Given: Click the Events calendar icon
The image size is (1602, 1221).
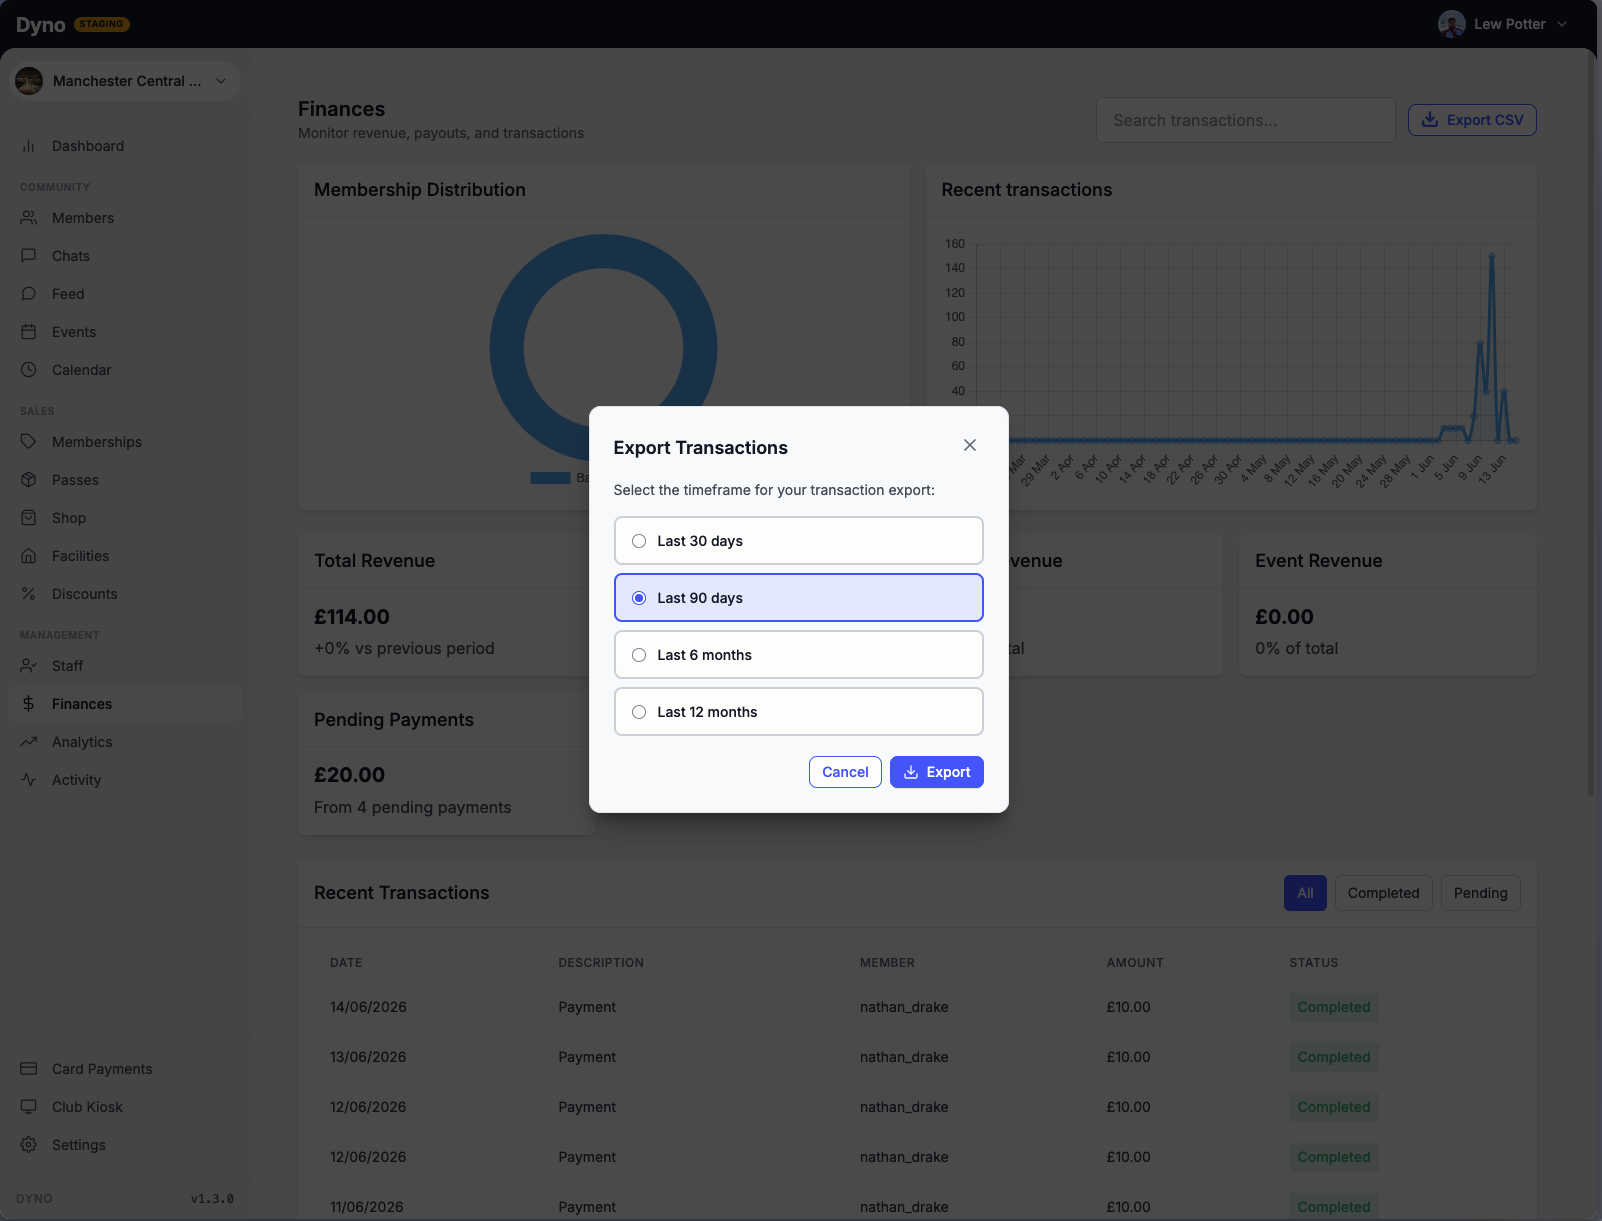Looking at the screenshot, I should (x=29, y=332).
